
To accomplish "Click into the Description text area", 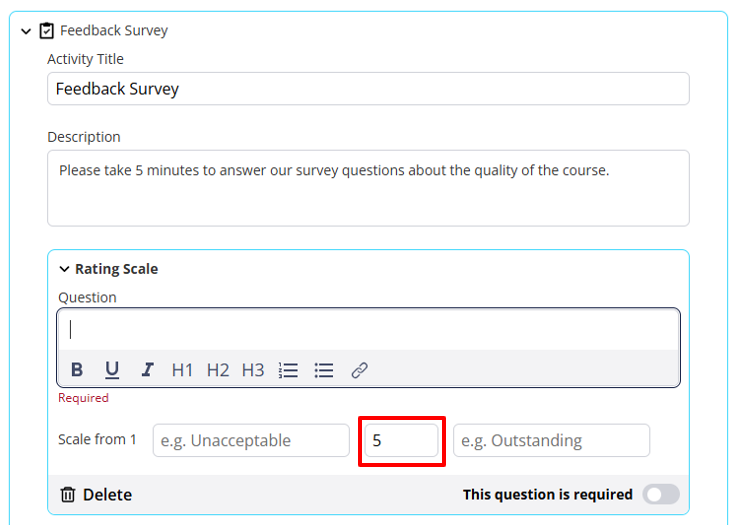I will (x=368, y=188).
